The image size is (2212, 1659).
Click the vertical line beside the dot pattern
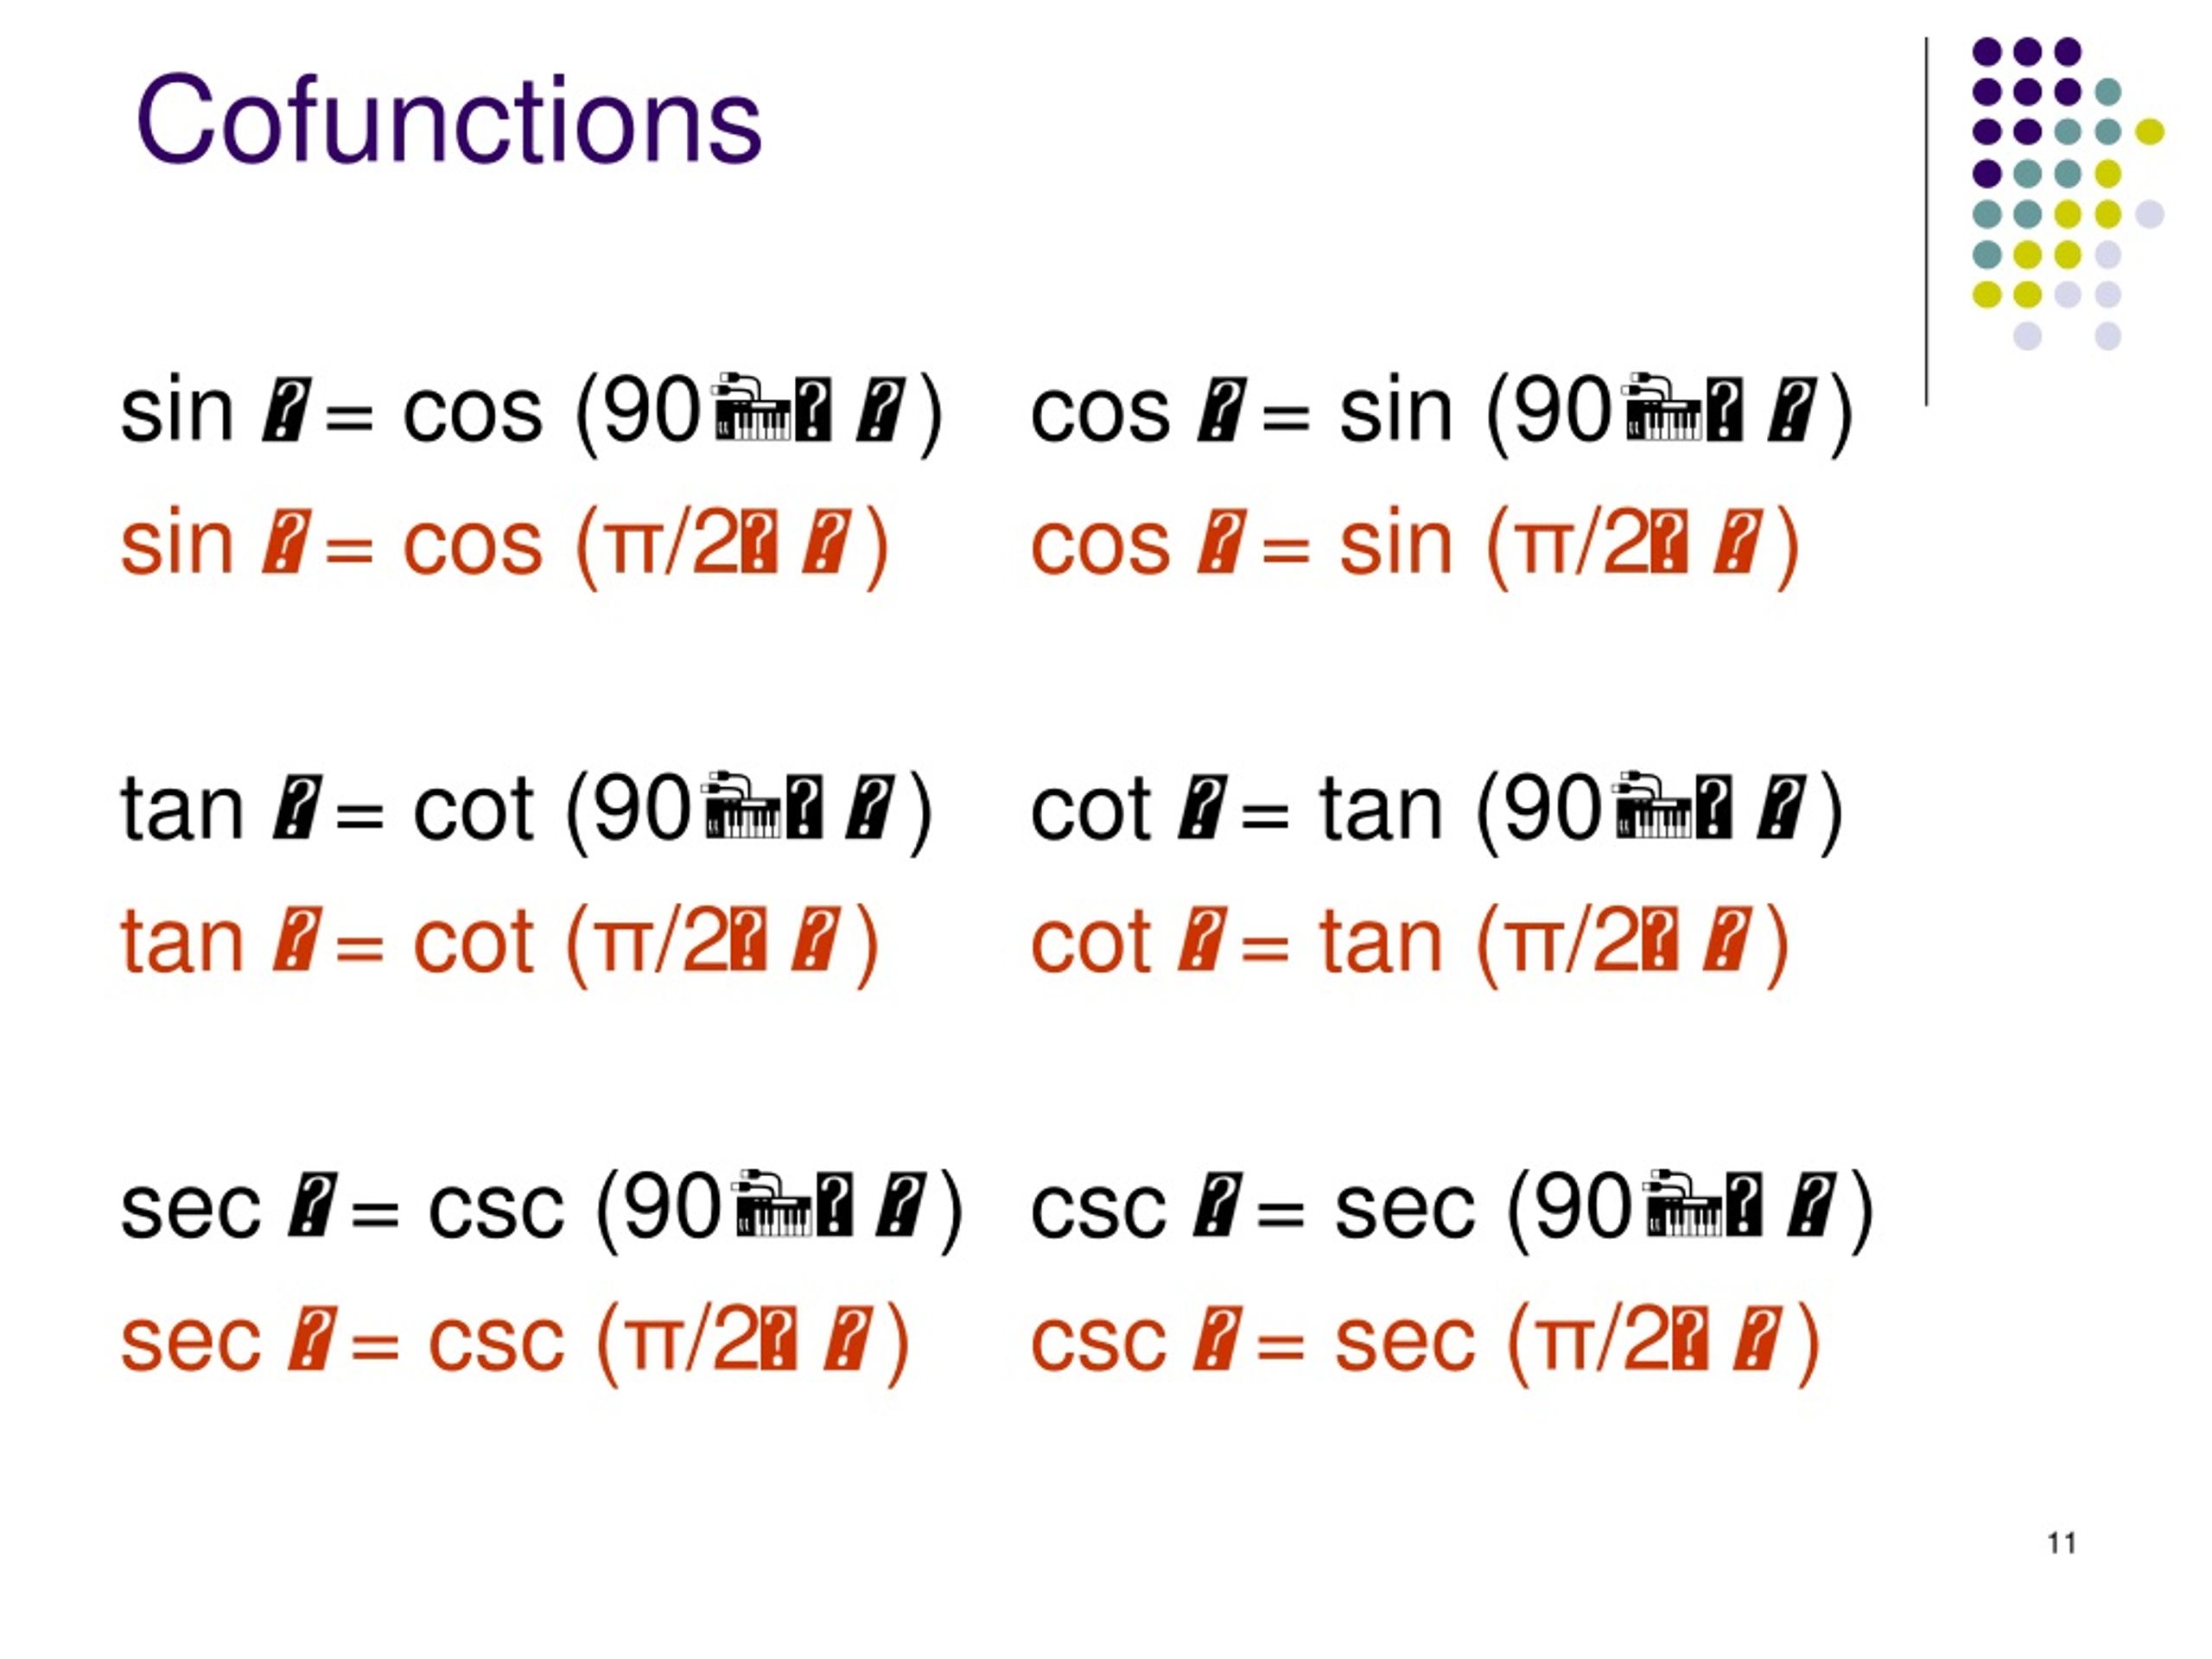pyautogui.click(x=1926, y=222)
